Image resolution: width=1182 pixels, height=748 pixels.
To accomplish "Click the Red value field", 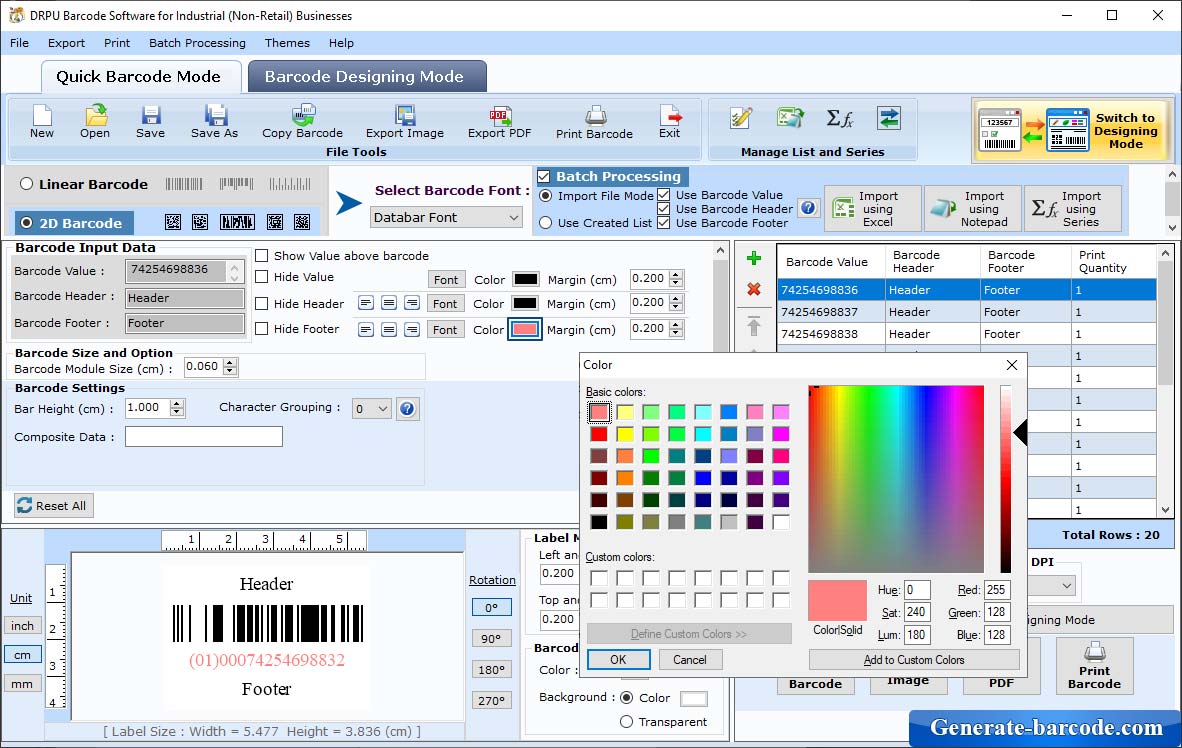I will coord(996,590).
